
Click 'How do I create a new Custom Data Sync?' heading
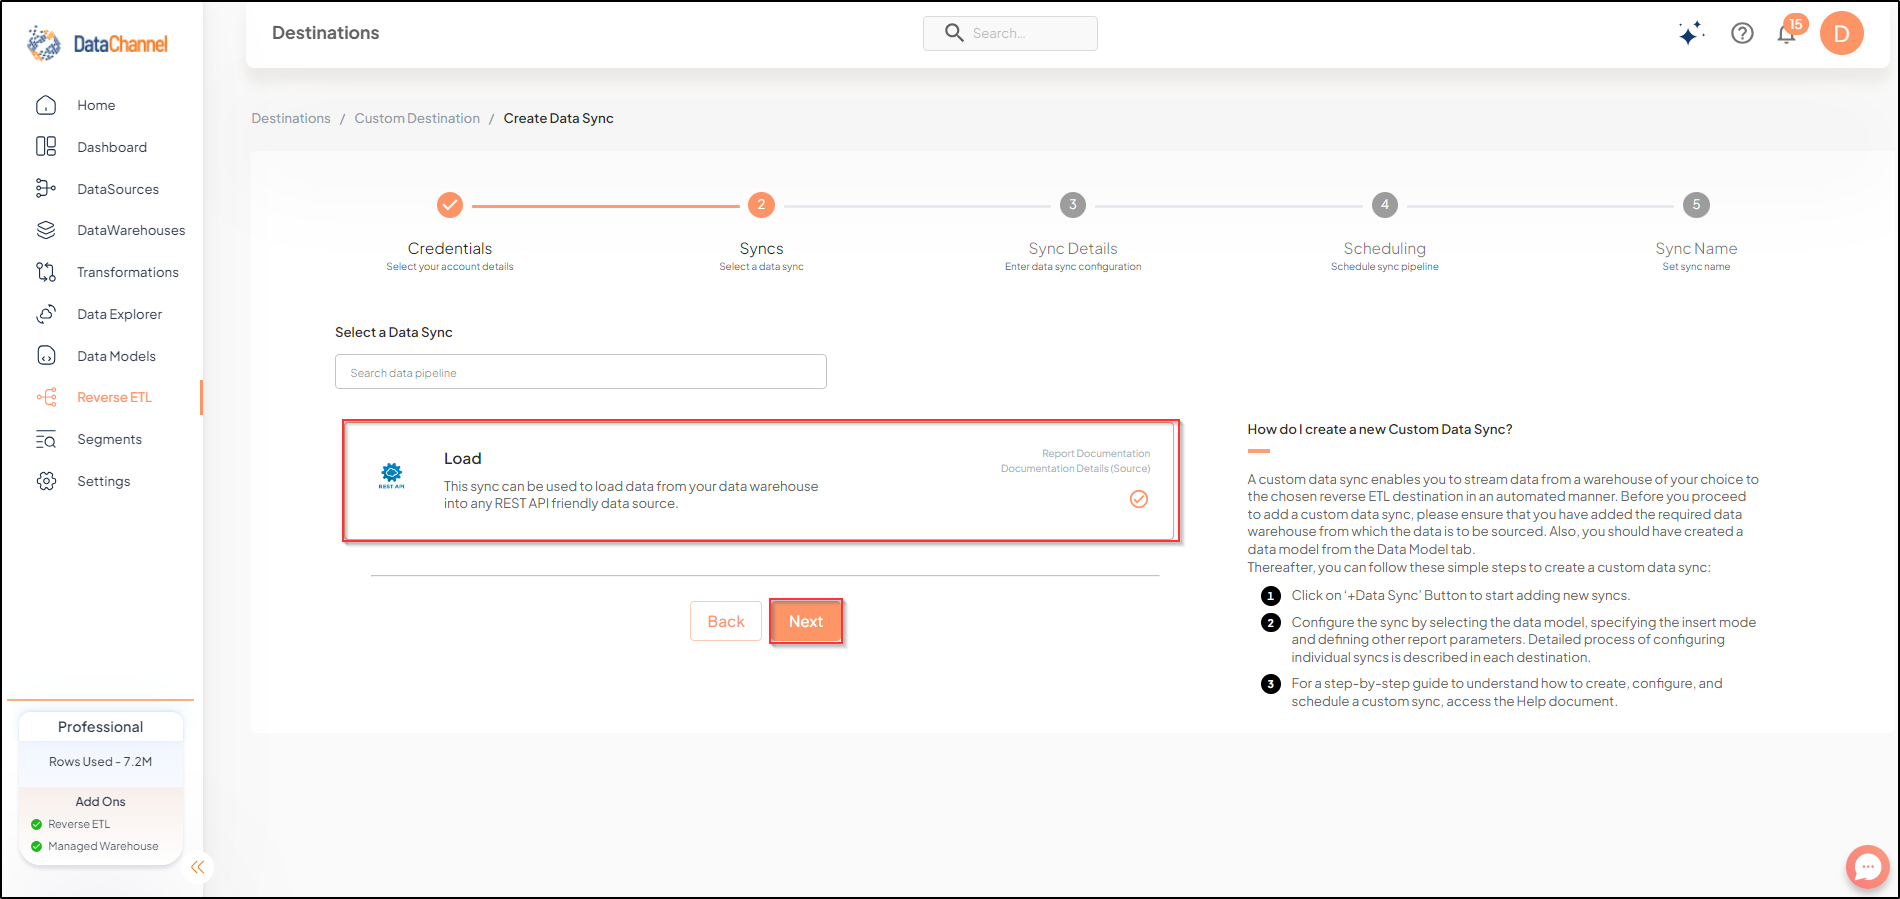click(1380, 429)
